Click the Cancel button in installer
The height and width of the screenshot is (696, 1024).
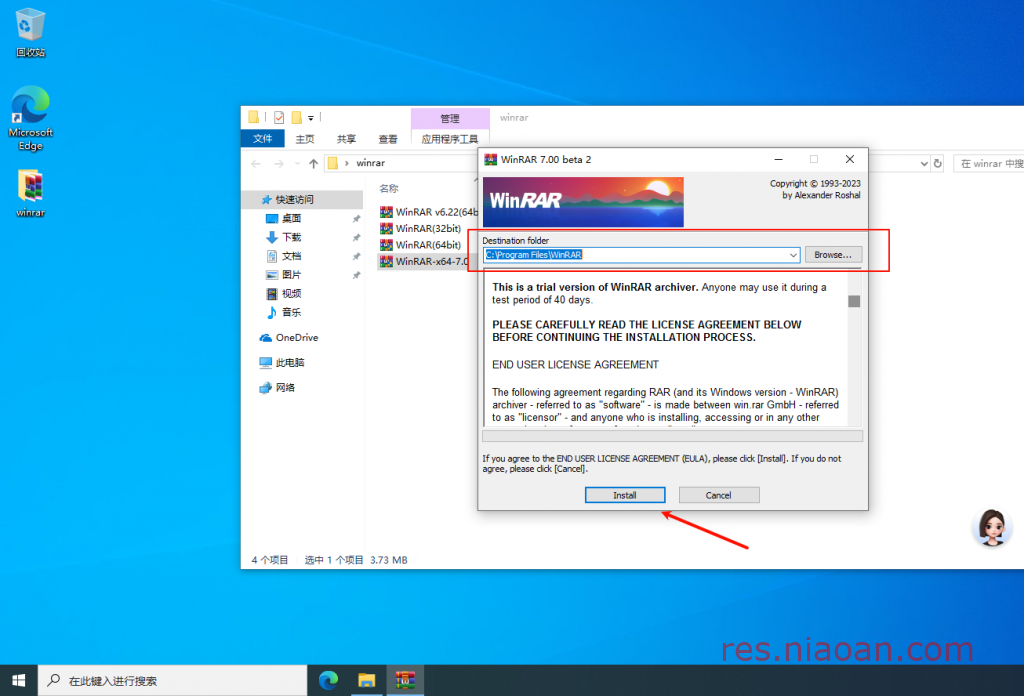[x=718, y=495]
